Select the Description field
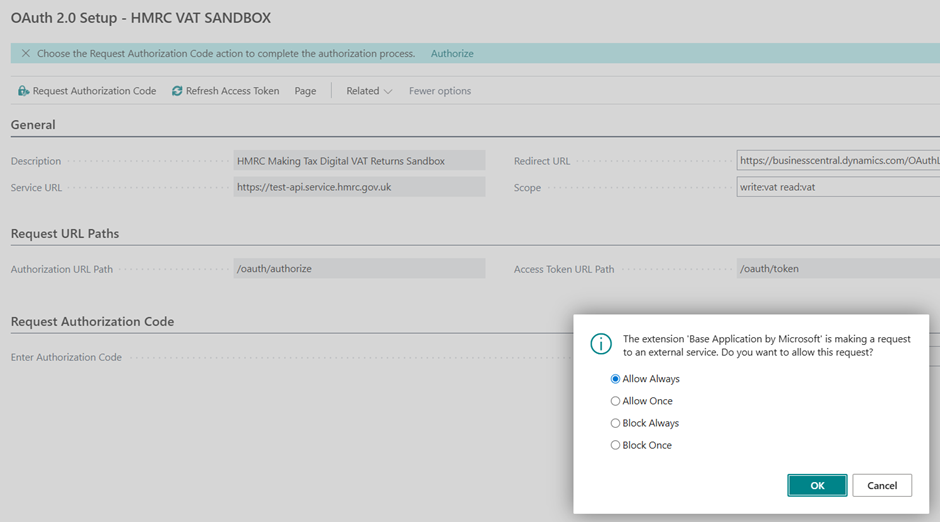The image size is (940, 522). [x=359, y=161]
